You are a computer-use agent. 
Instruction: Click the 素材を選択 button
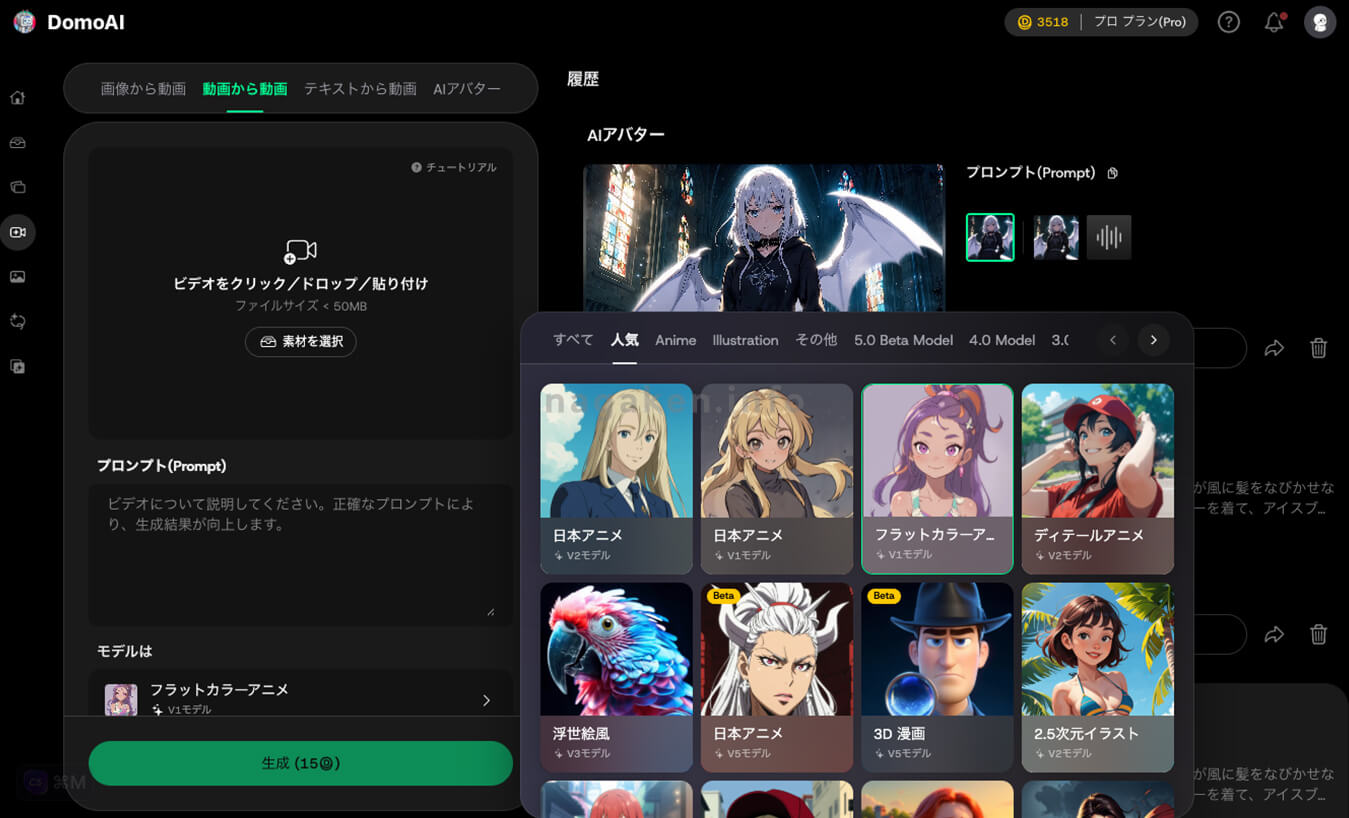[x=300, y=342]
